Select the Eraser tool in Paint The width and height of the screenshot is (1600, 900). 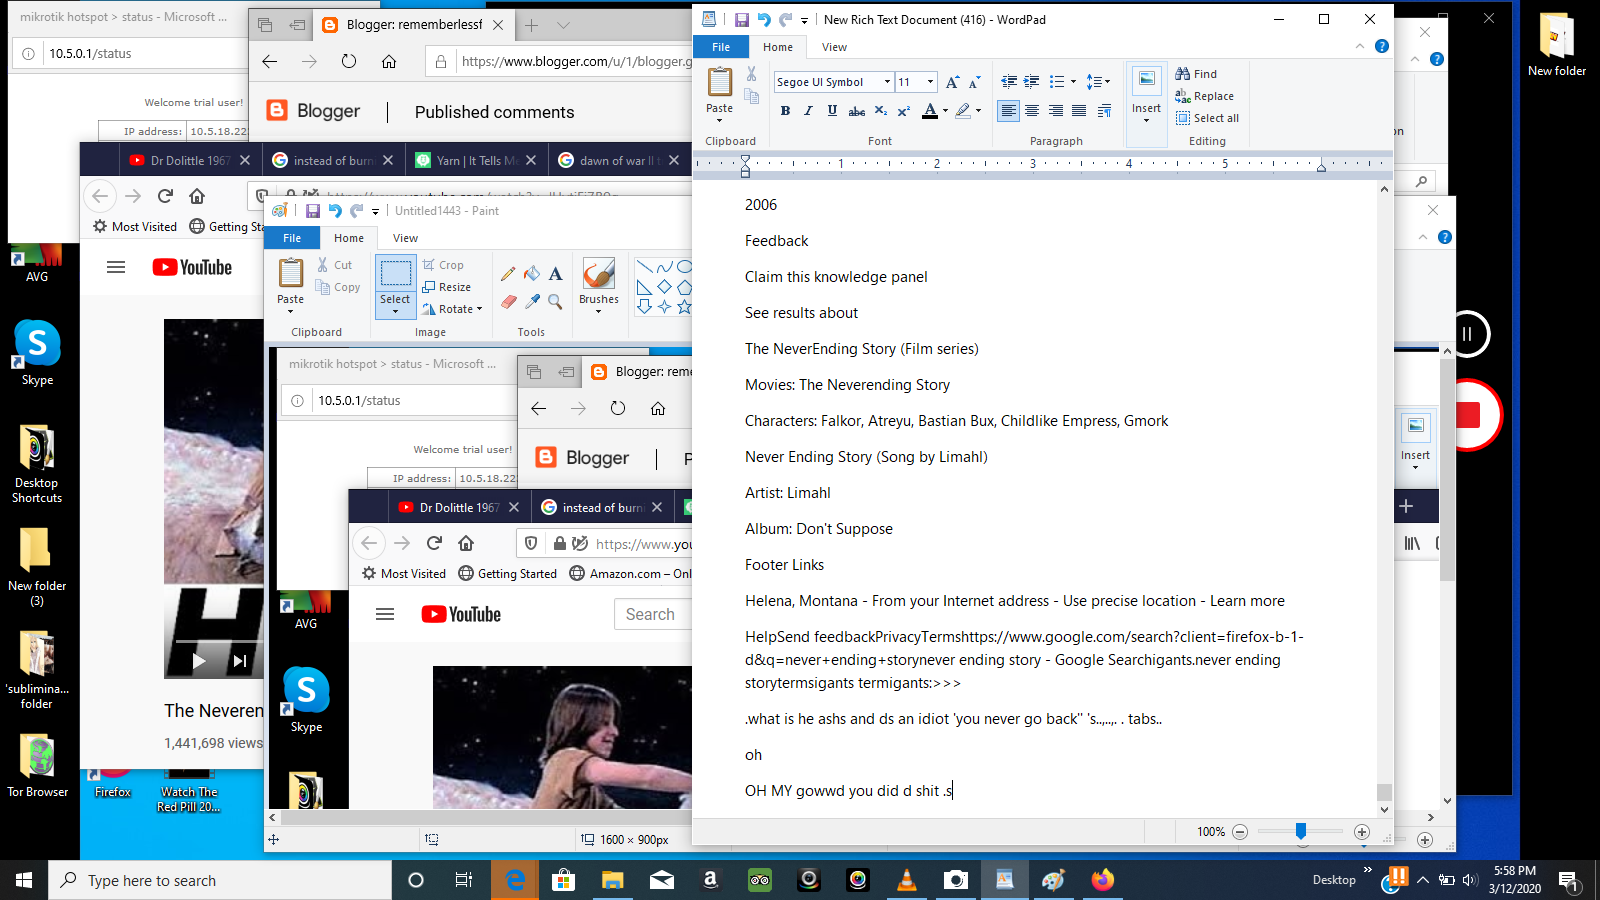coord(509,301)
